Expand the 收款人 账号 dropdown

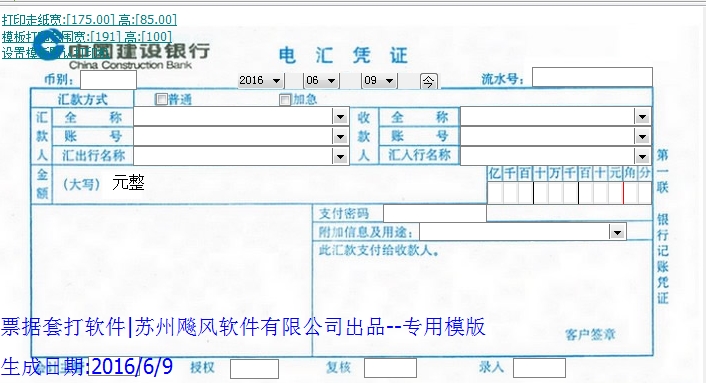tap(643, 136)
